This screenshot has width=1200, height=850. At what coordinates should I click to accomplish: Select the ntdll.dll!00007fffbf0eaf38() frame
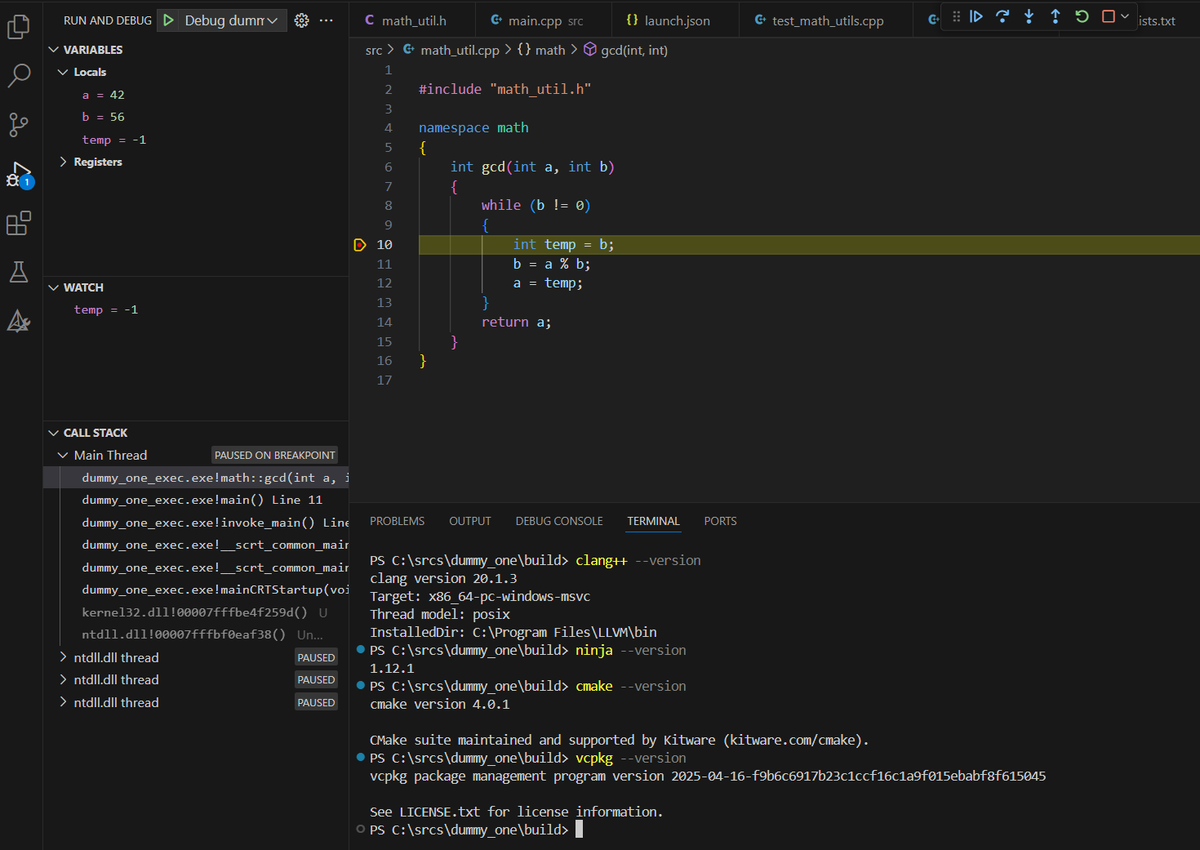(x=195, y=635)
